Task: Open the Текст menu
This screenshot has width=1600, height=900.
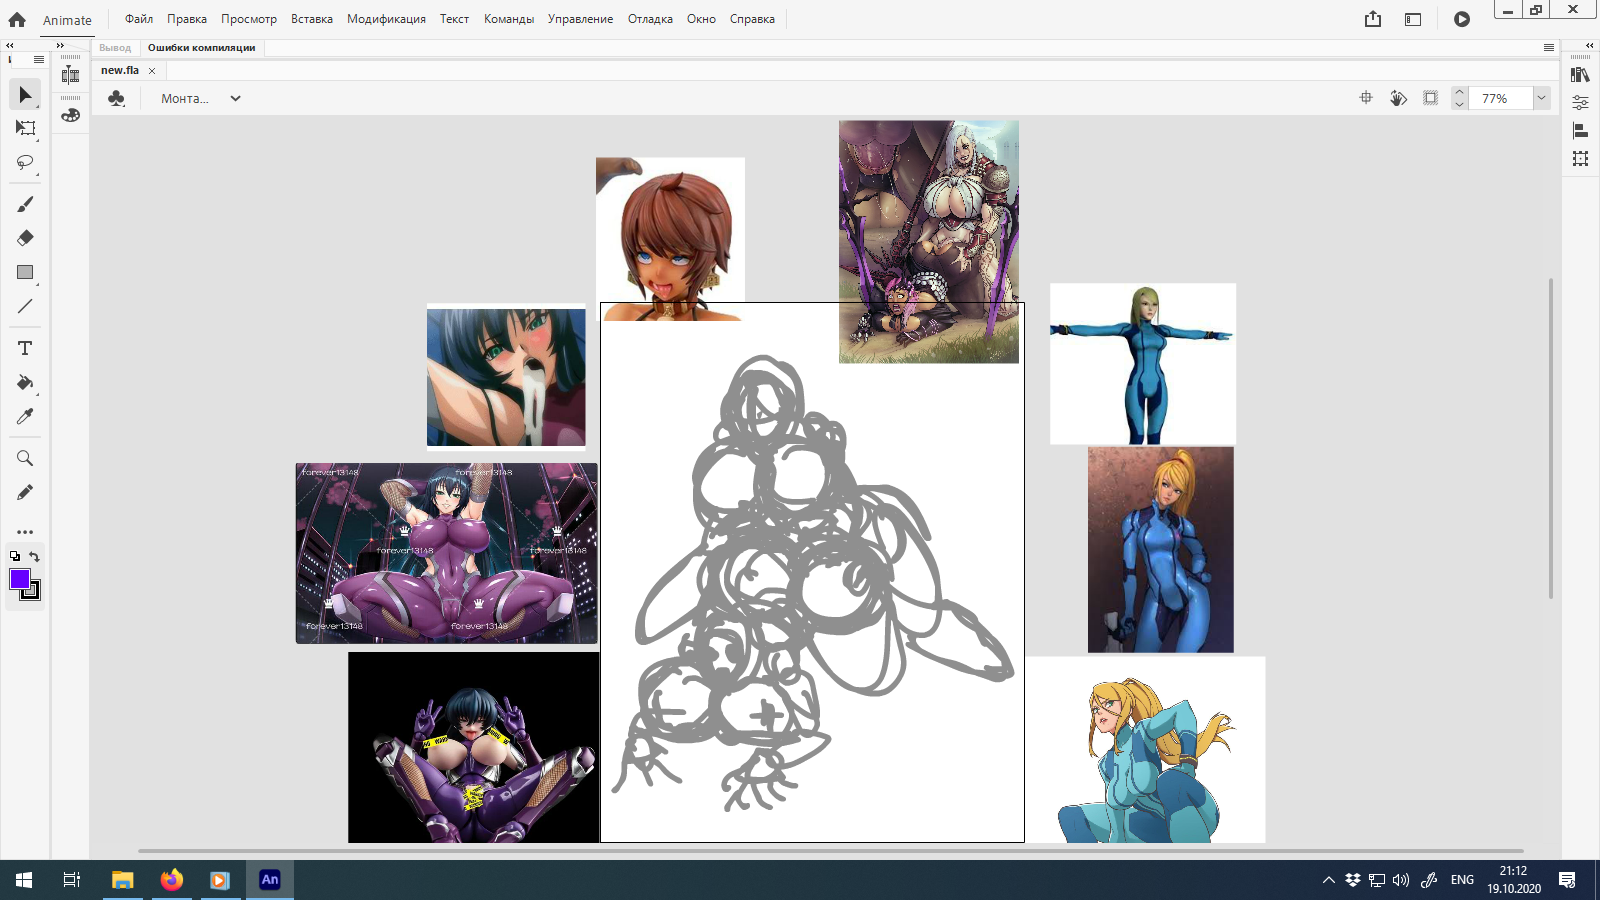Action: click(x=455, y=19)
